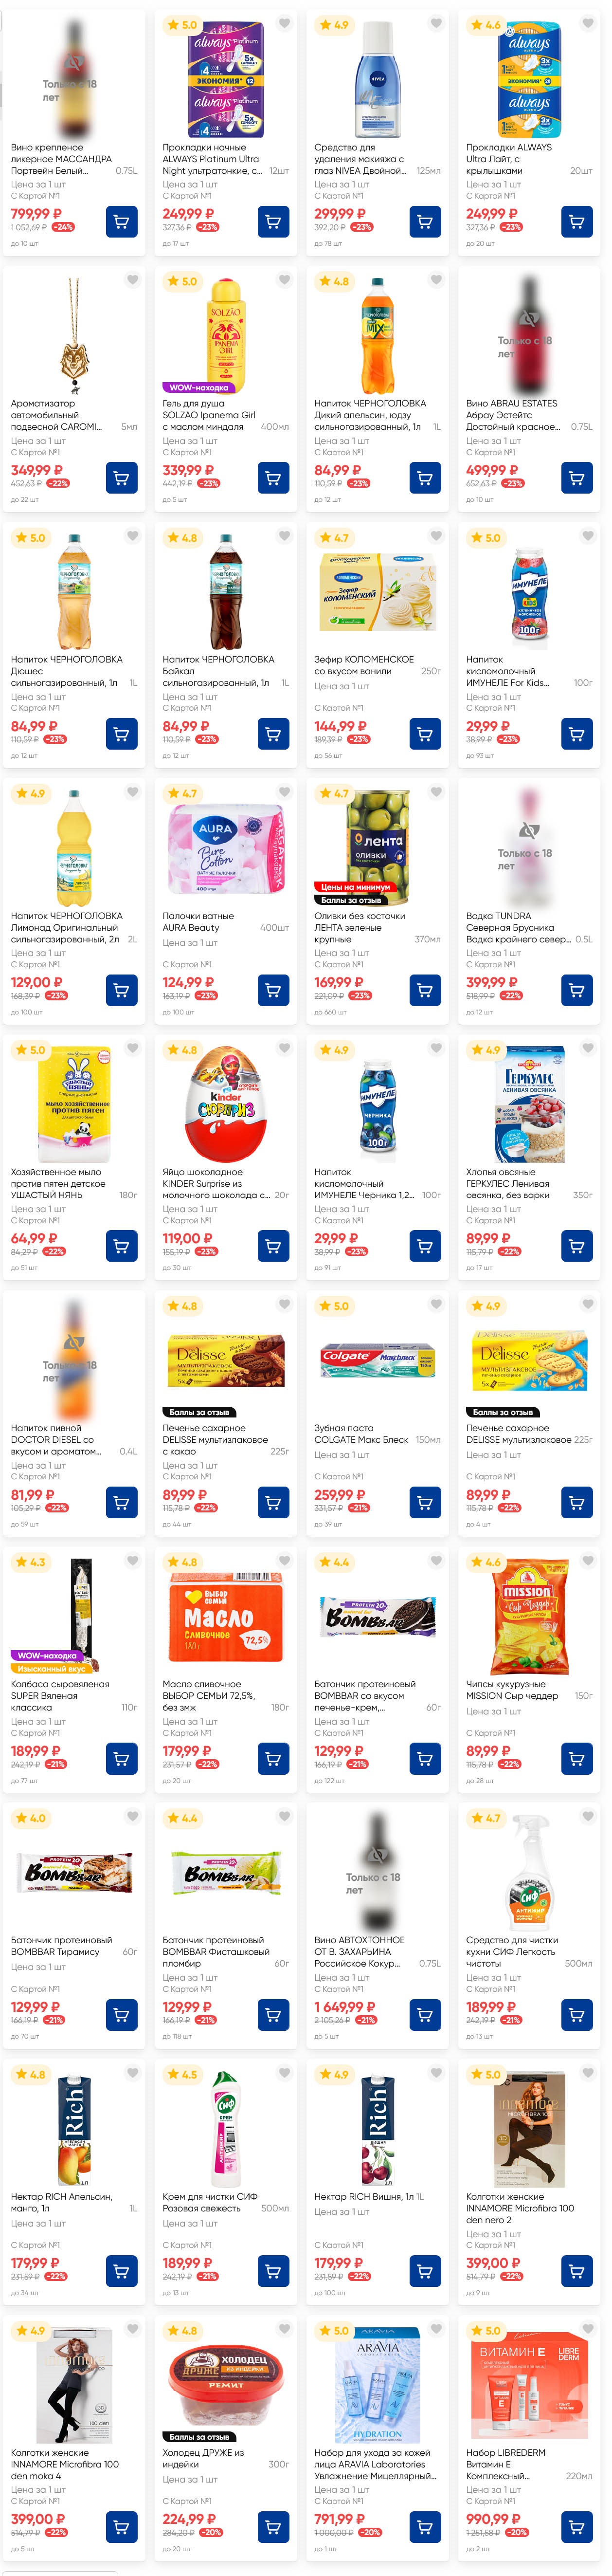
Task: Favorite the NIVEA makeup remover with heart
Action: [x=436, y=24]
